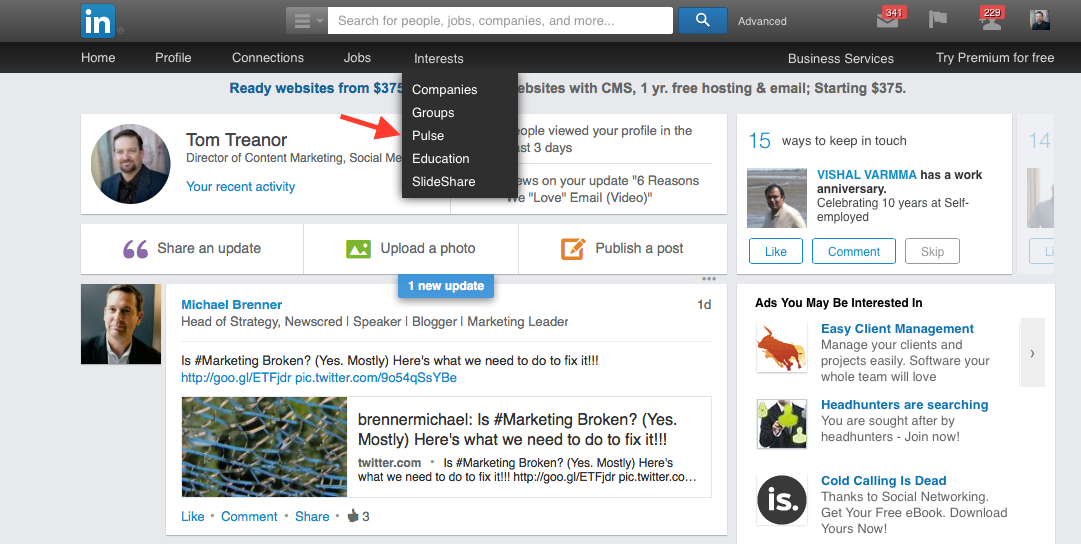Open VISHAL VARMMA's profile link
This screenshot has width=1081, height=544.
pyautogui.click(x=867, y=175)
